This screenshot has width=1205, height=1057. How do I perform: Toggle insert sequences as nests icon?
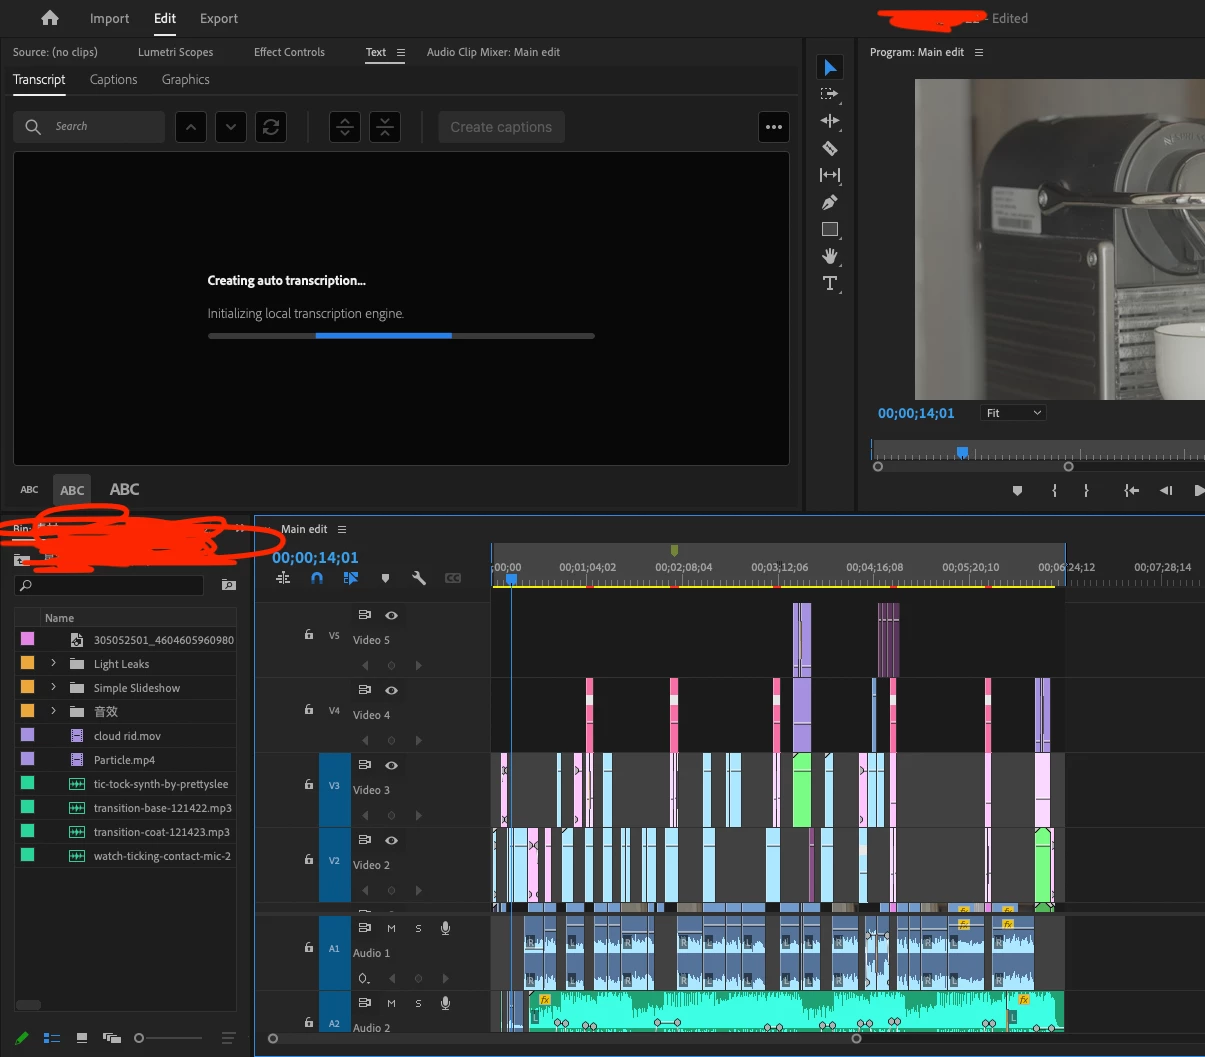click(x=283, y=578)
